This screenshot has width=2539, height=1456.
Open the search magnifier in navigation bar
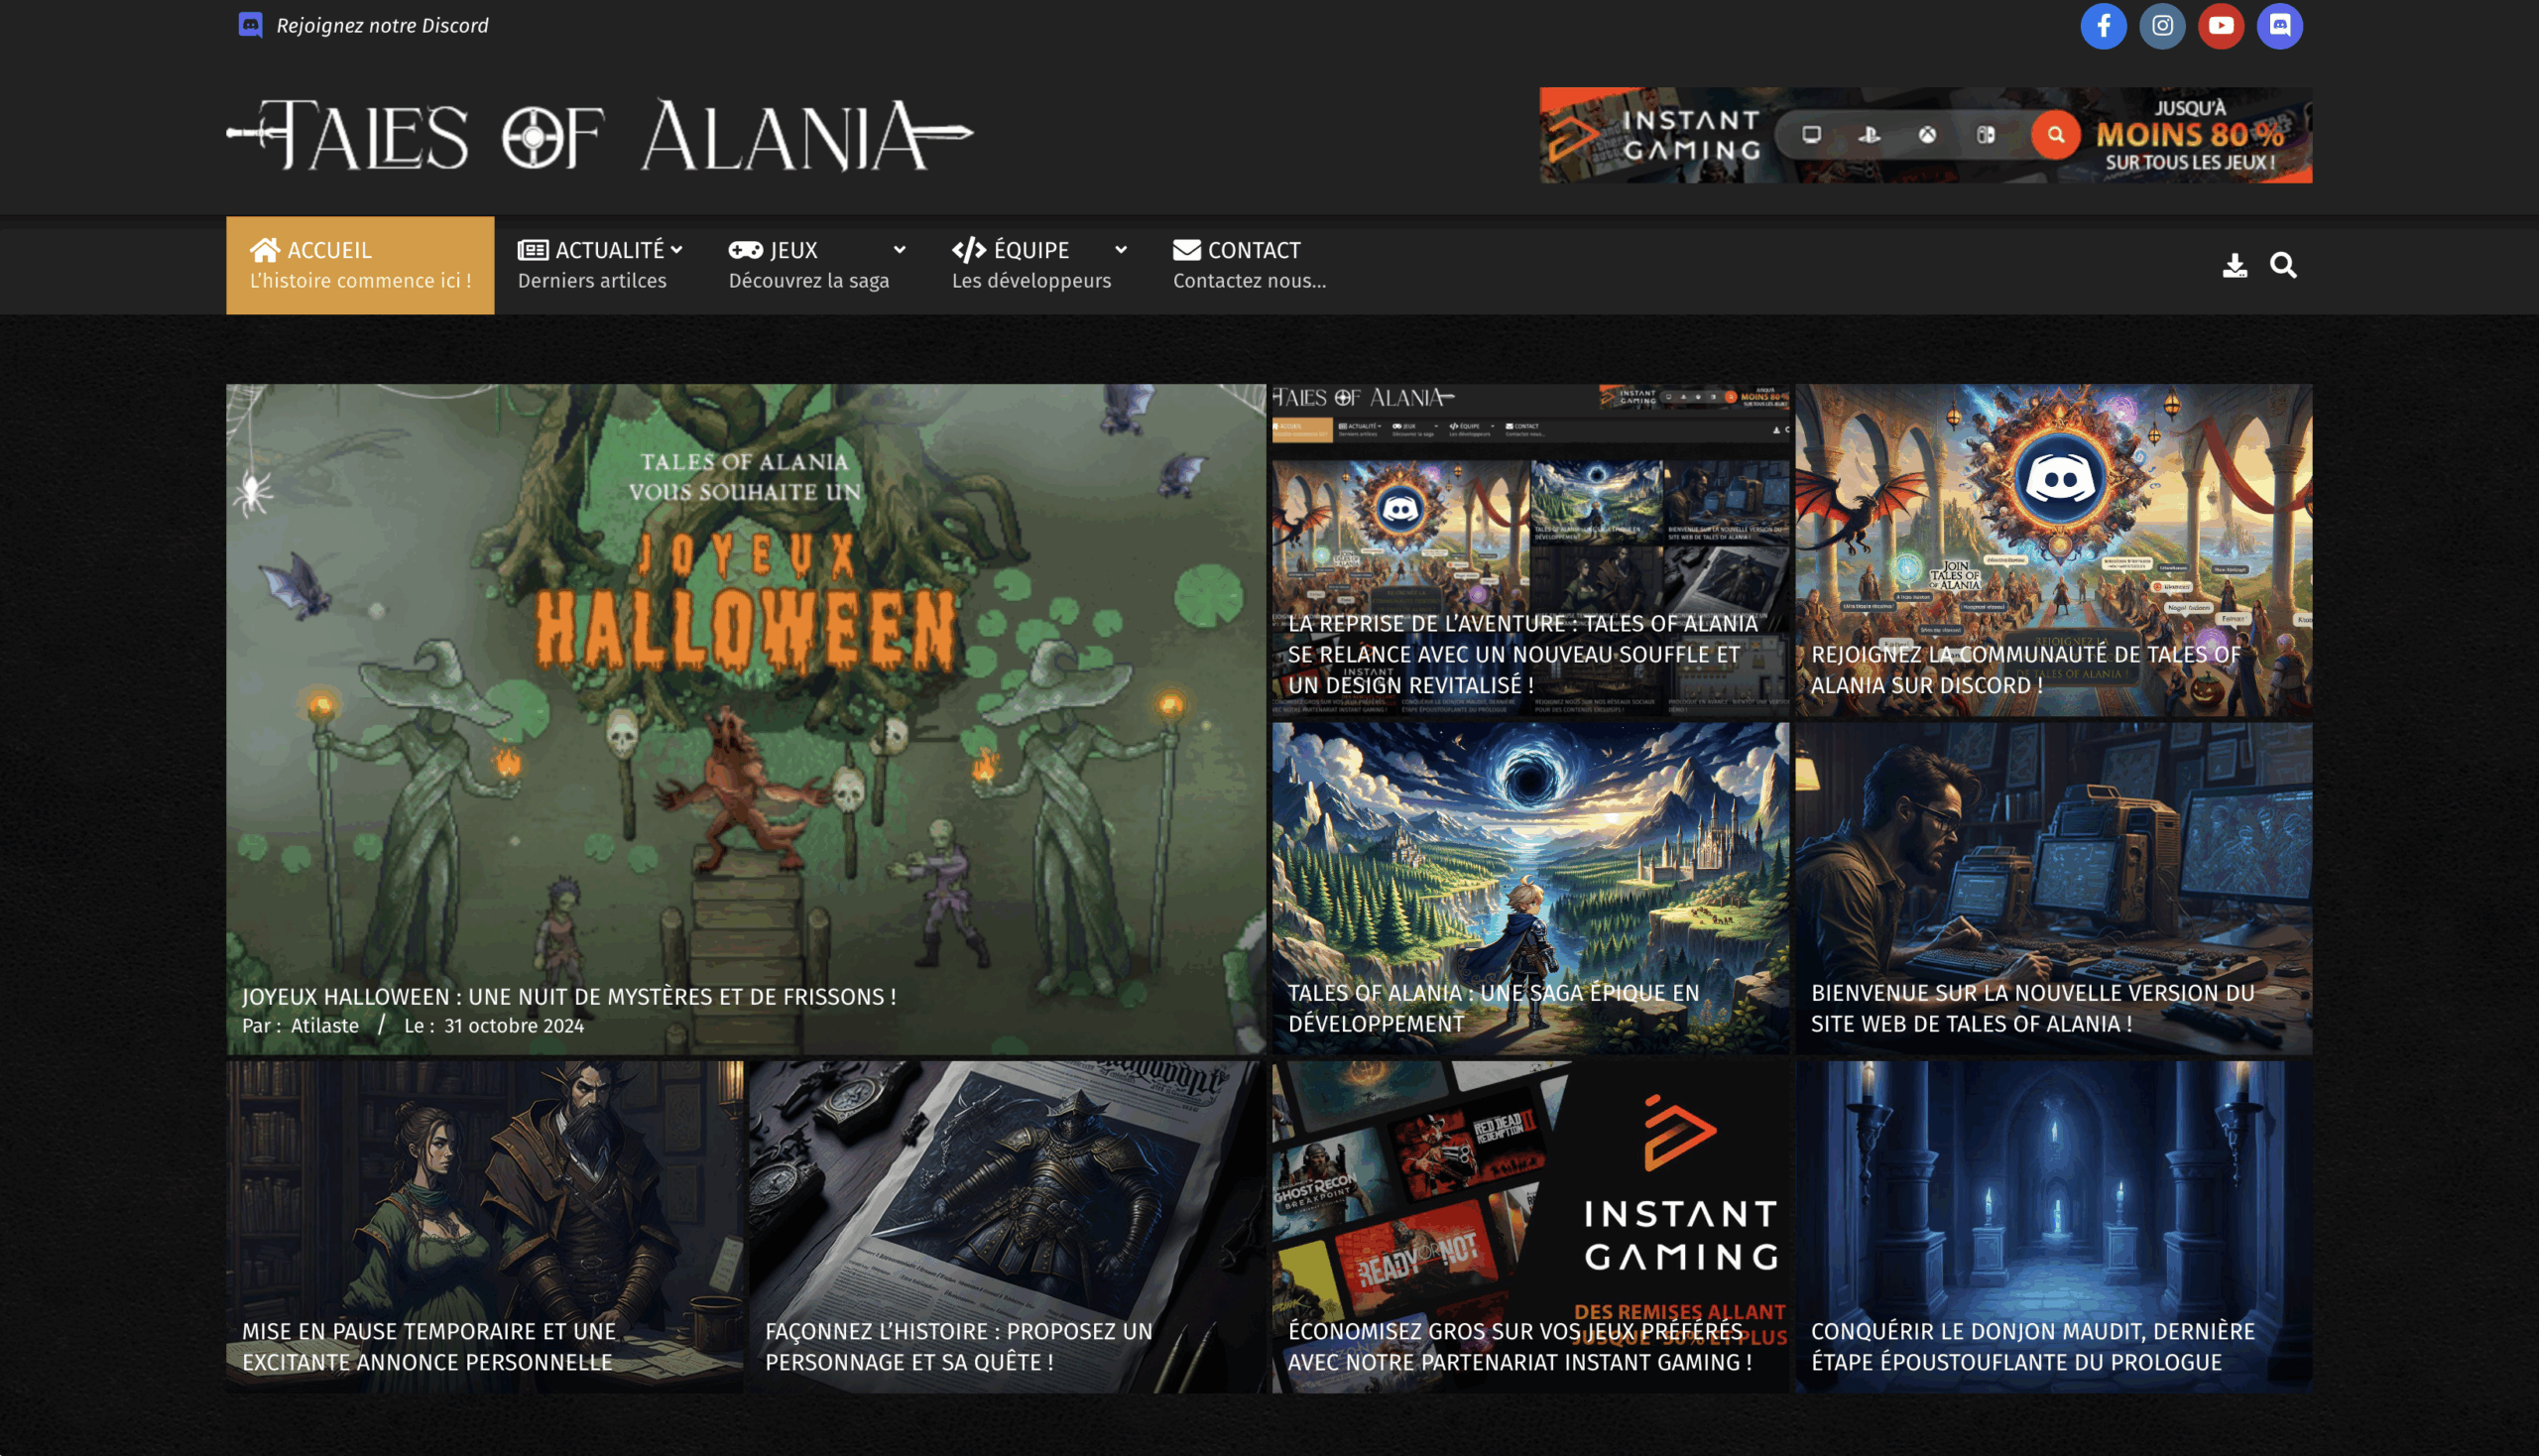click(x=2283, y=265)
